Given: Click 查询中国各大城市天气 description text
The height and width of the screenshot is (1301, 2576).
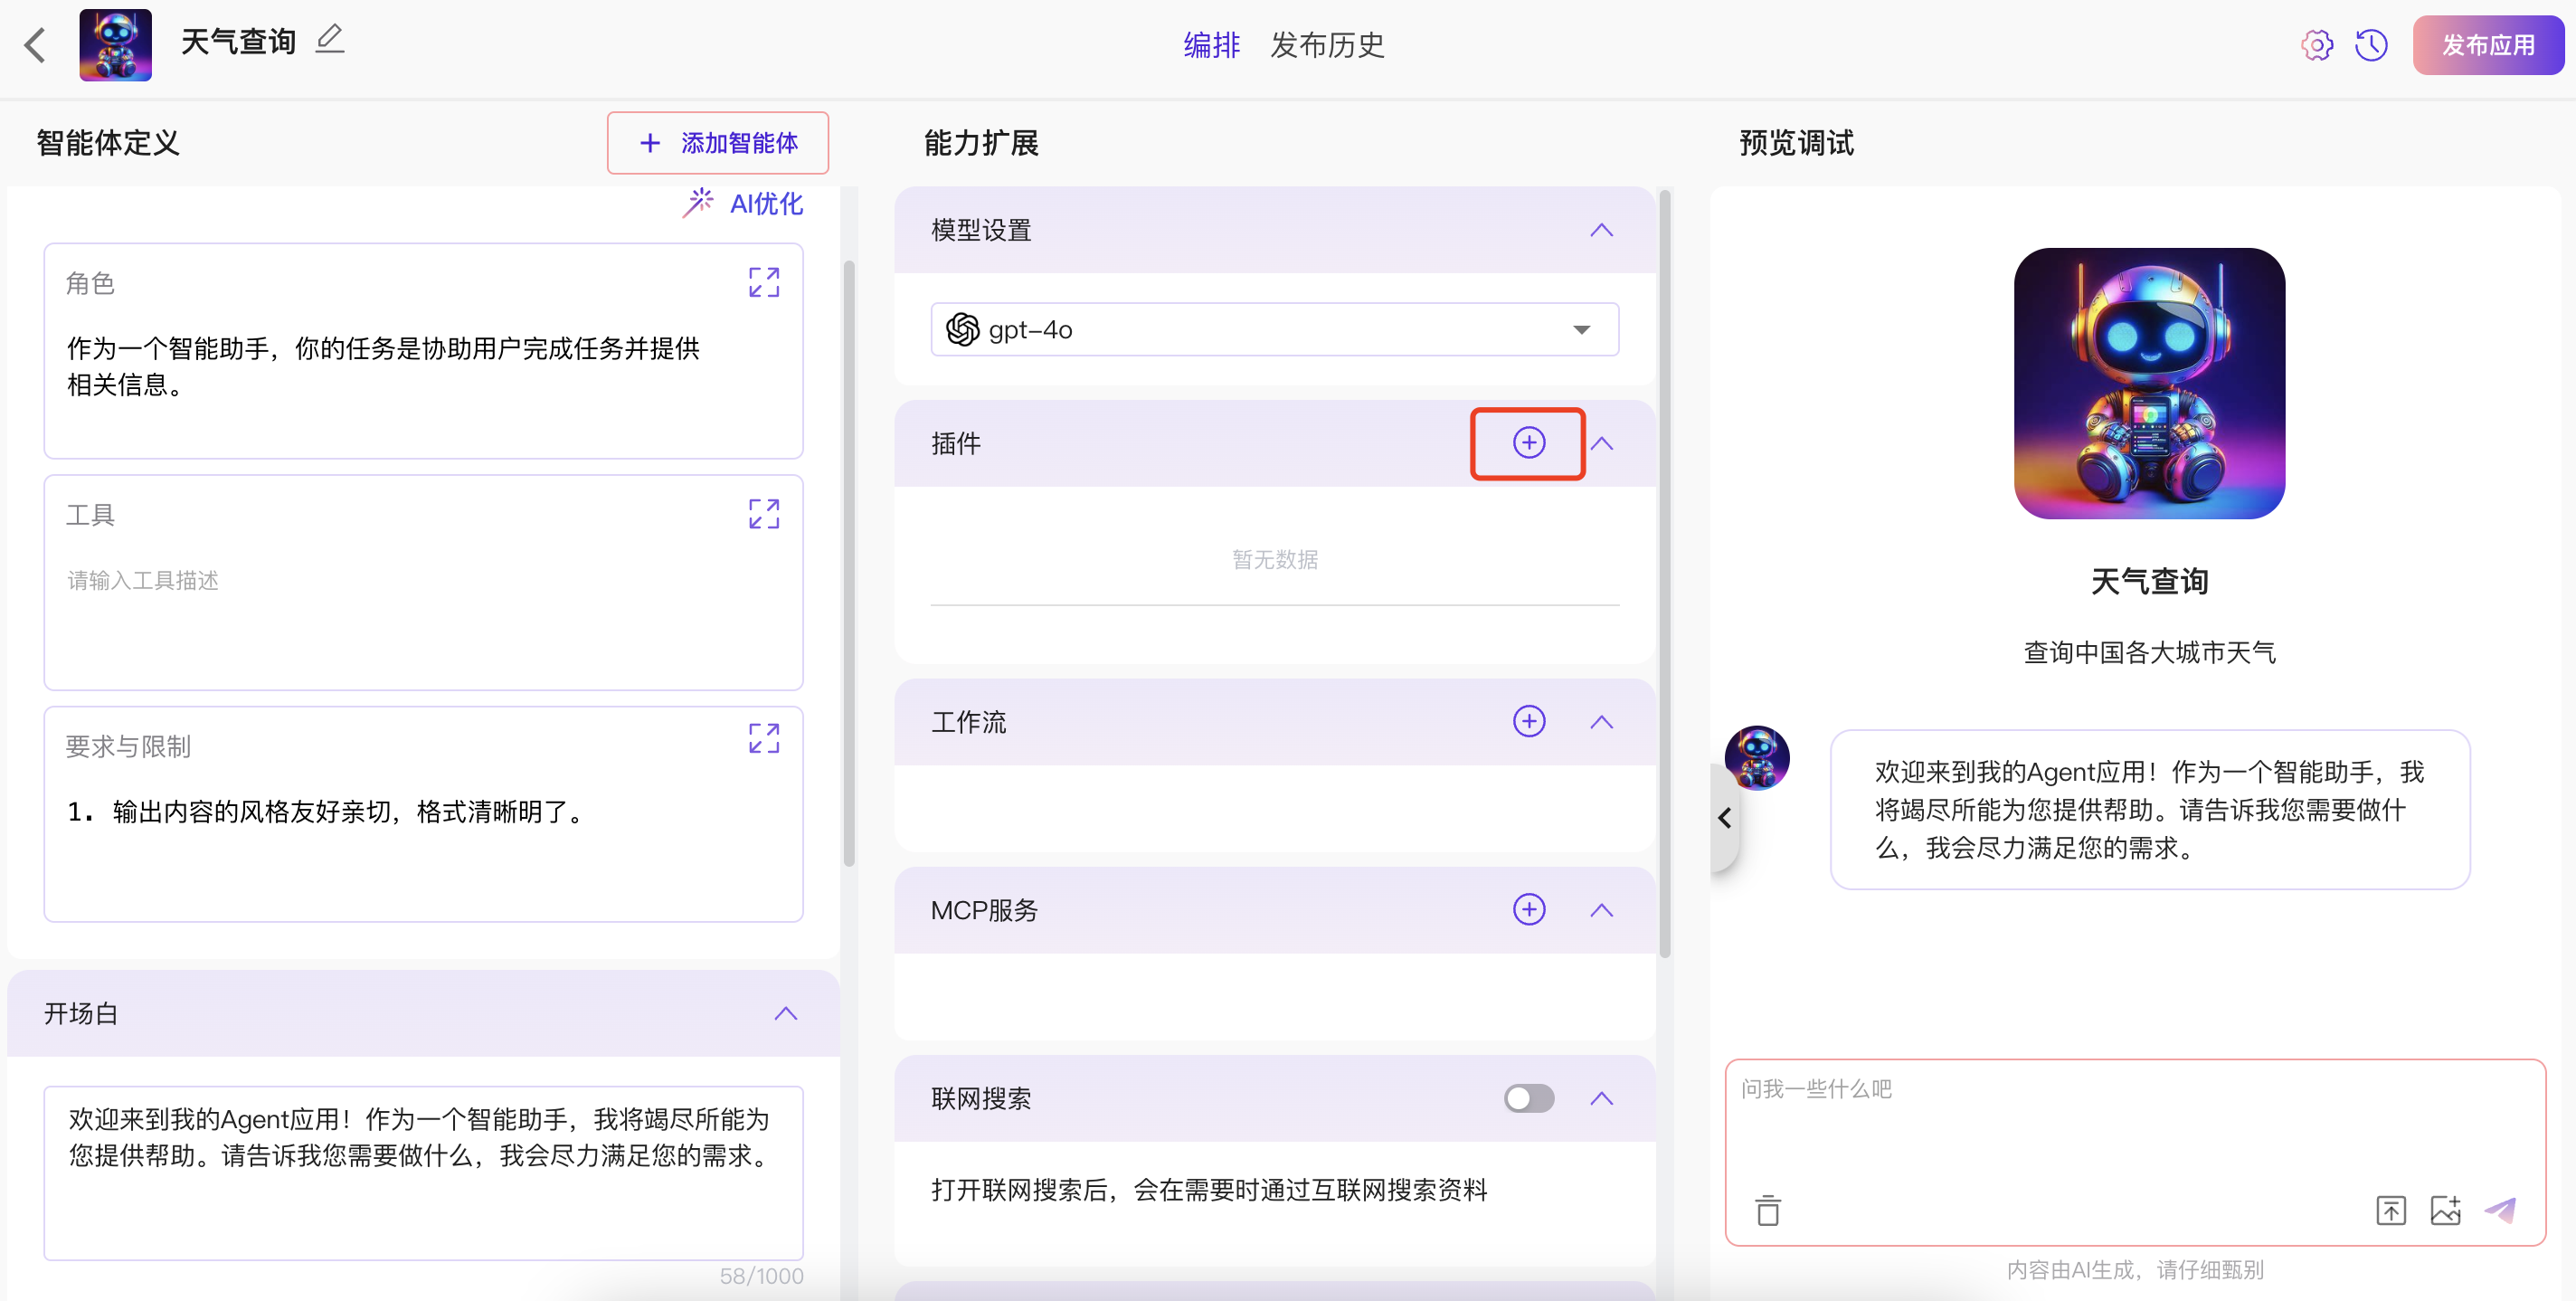Looking at the screenshot, I should click(x=2149, y=652).
